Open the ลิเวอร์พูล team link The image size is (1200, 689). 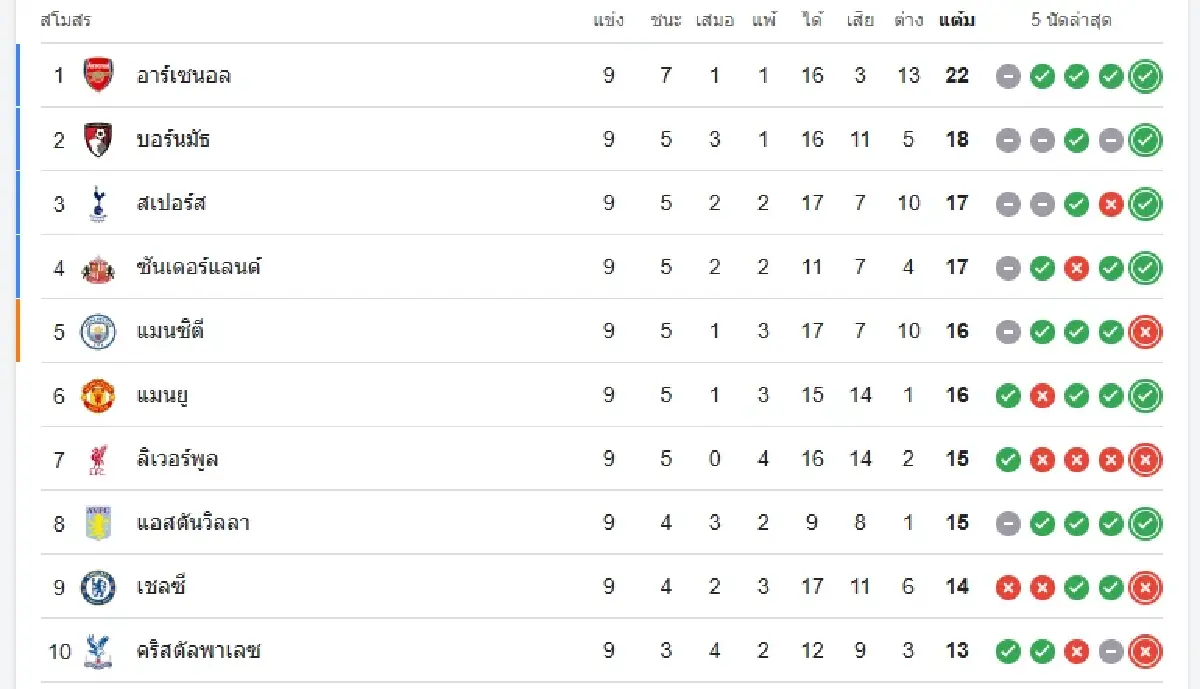point(177,459)
